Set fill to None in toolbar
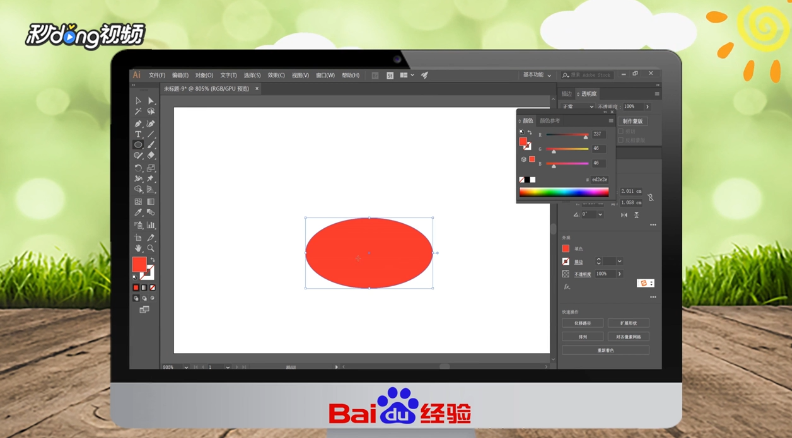Viewport: 792px width, 438px height. pyautogui.click(x=152, y=287)
